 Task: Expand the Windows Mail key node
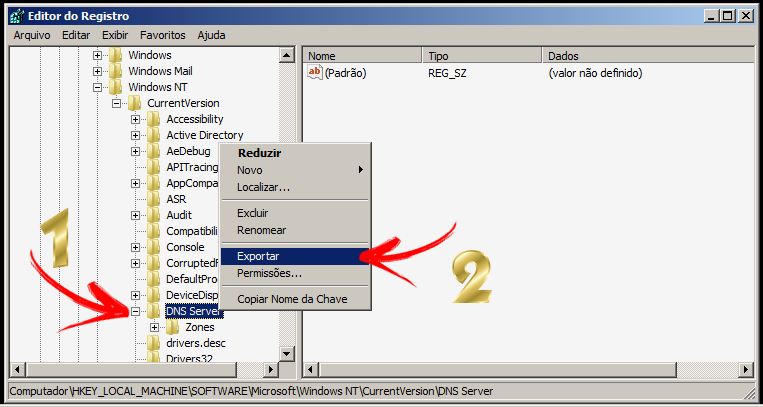(x=97, y=72)
